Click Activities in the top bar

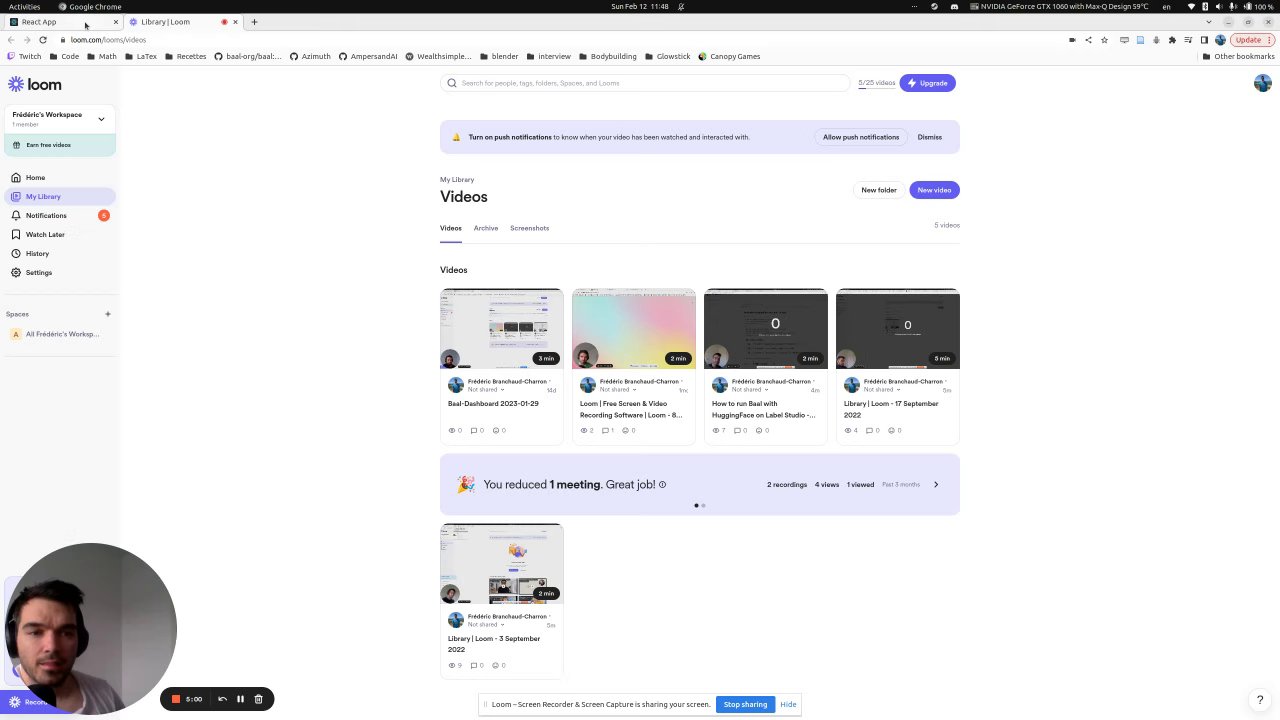click(24, 7)
